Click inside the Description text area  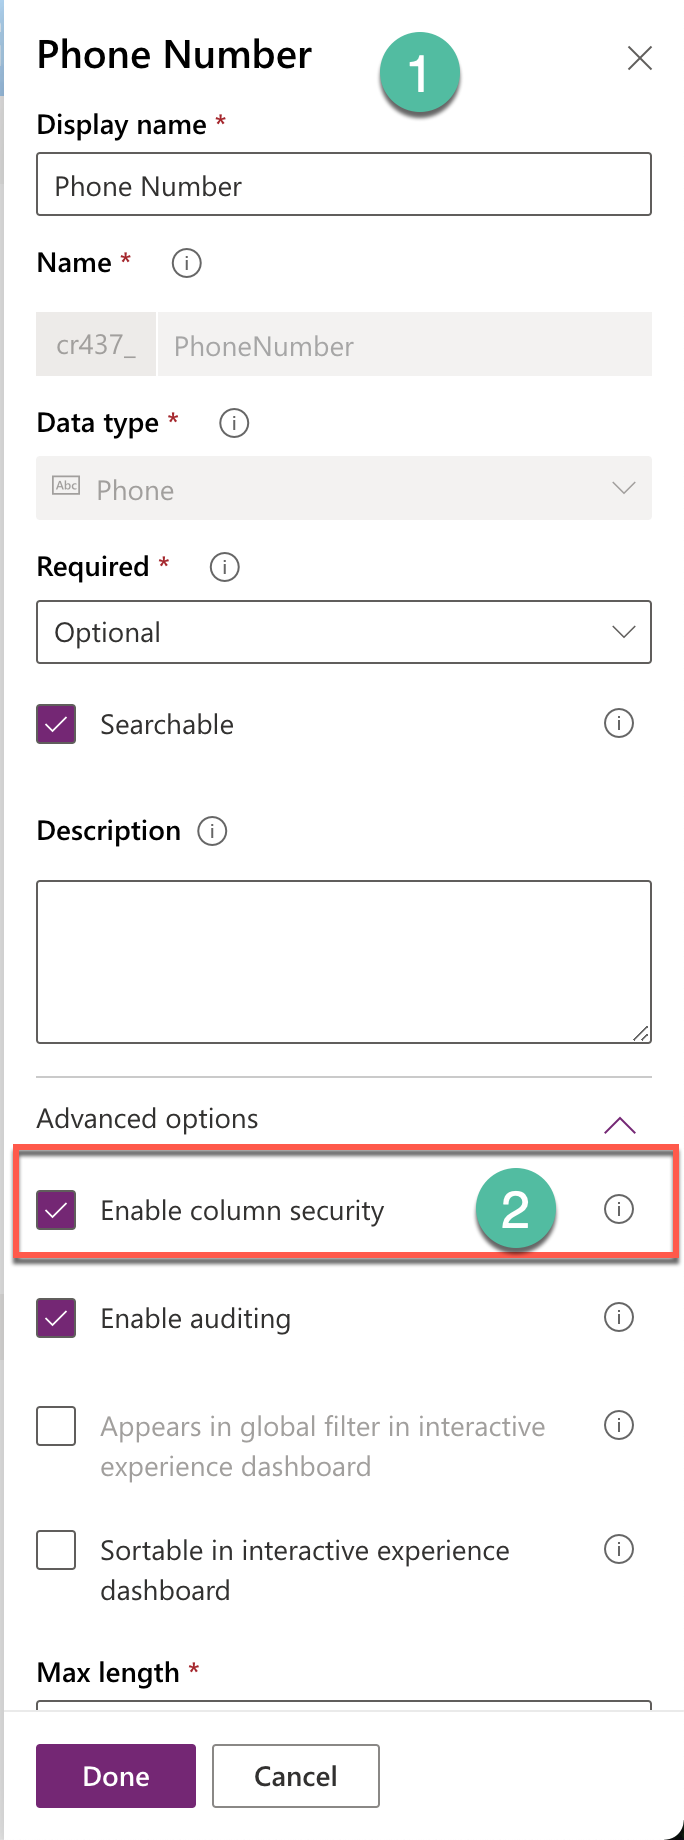[344, 962]
